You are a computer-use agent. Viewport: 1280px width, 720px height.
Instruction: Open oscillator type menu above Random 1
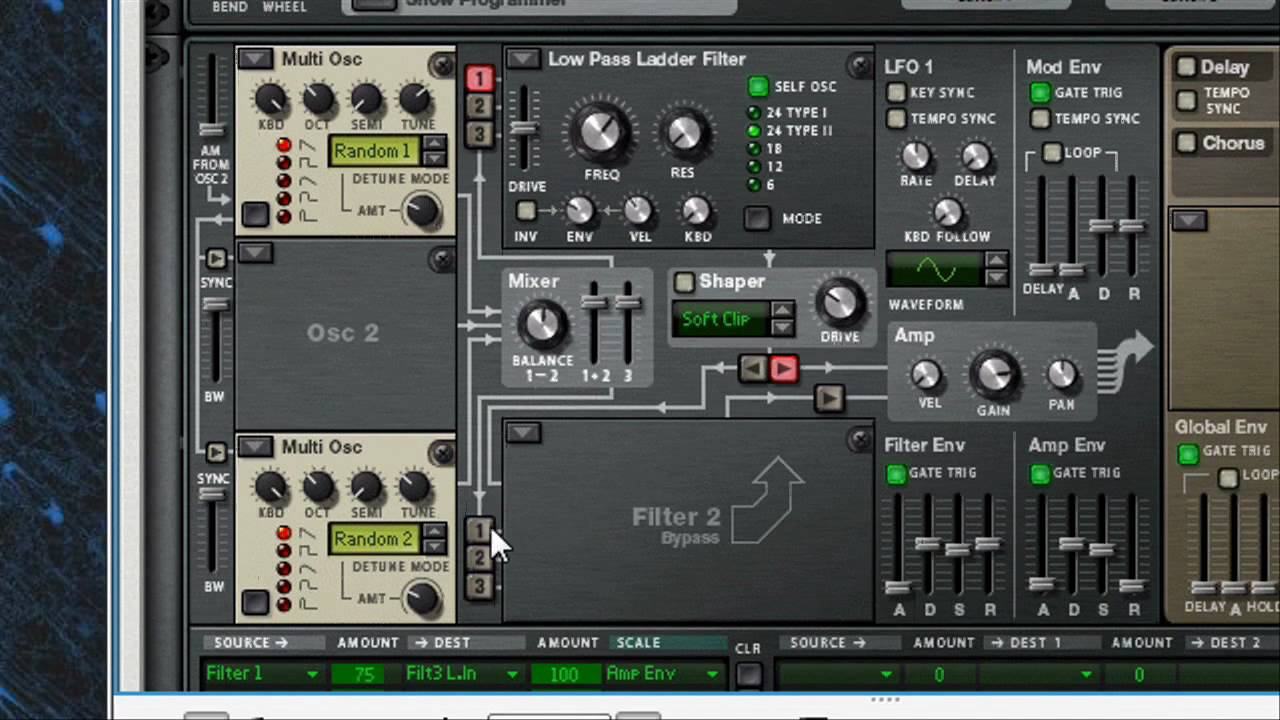click(x=255, y=59)
